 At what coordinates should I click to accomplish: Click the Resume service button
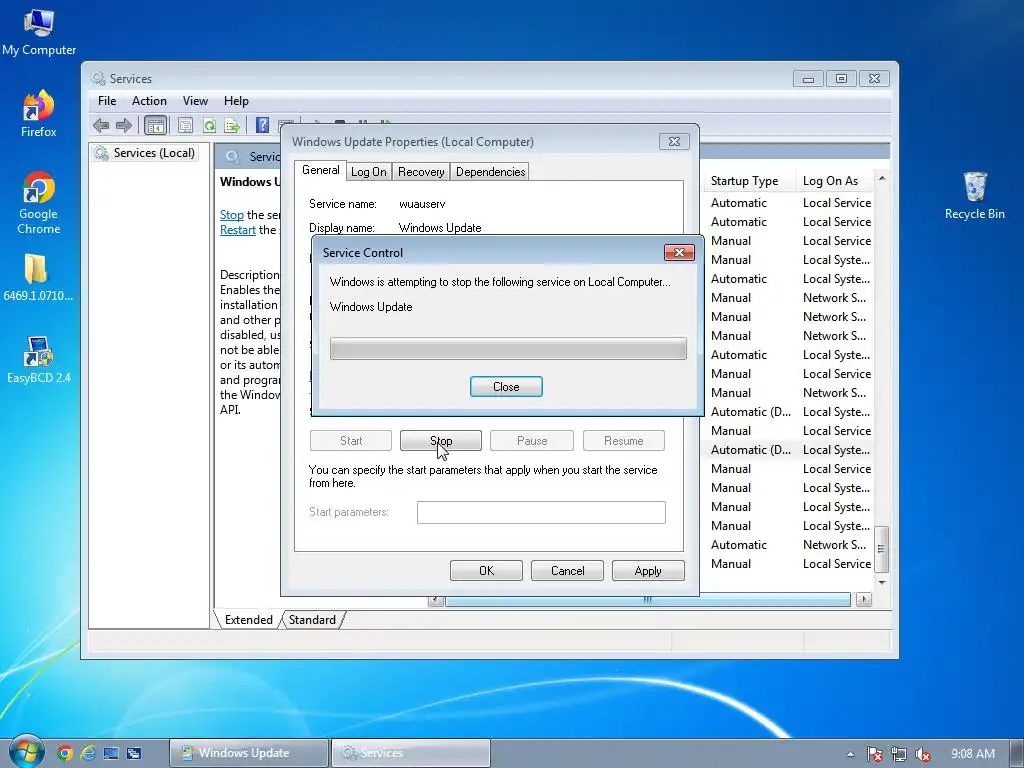(624, 441)
